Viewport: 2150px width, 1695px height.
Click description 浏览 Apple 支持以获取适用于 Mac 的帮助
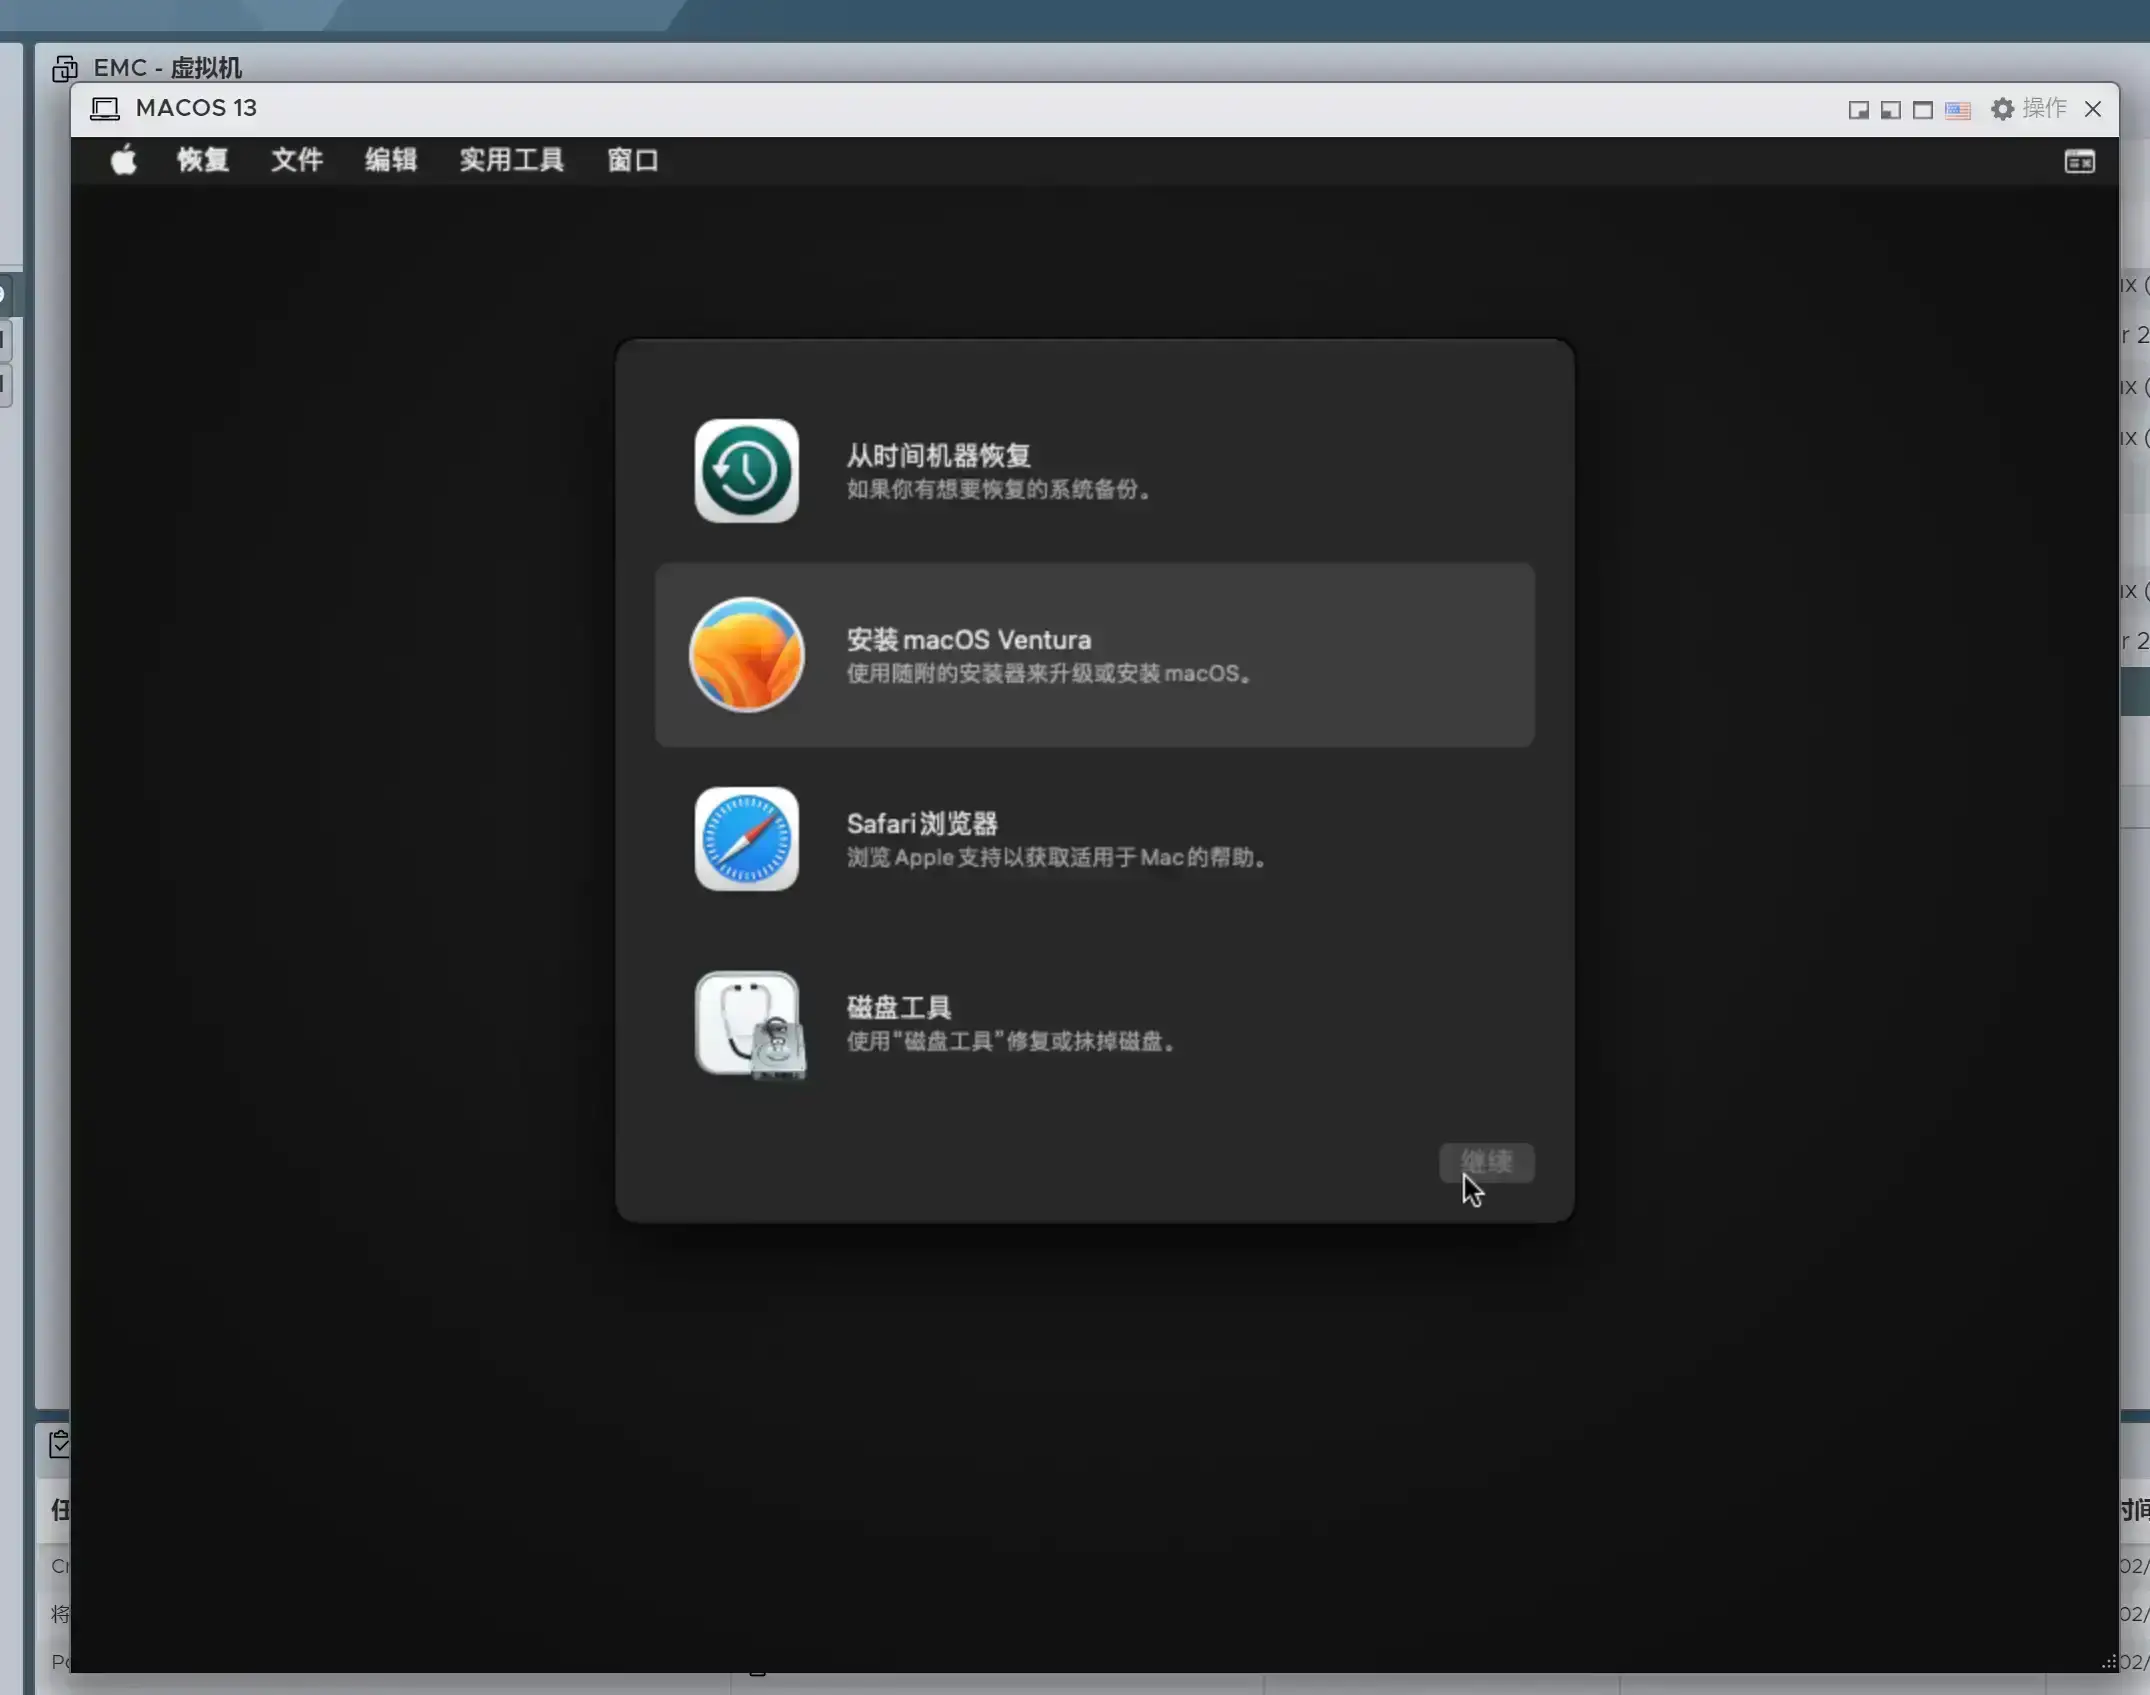click(x=1056, y=857)
